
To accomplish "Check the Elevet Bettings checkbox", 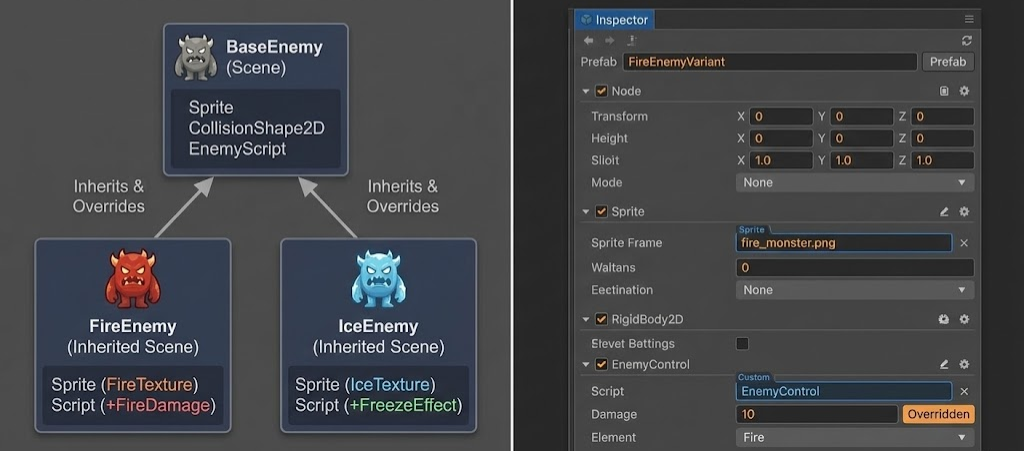I will pos(742,344).
